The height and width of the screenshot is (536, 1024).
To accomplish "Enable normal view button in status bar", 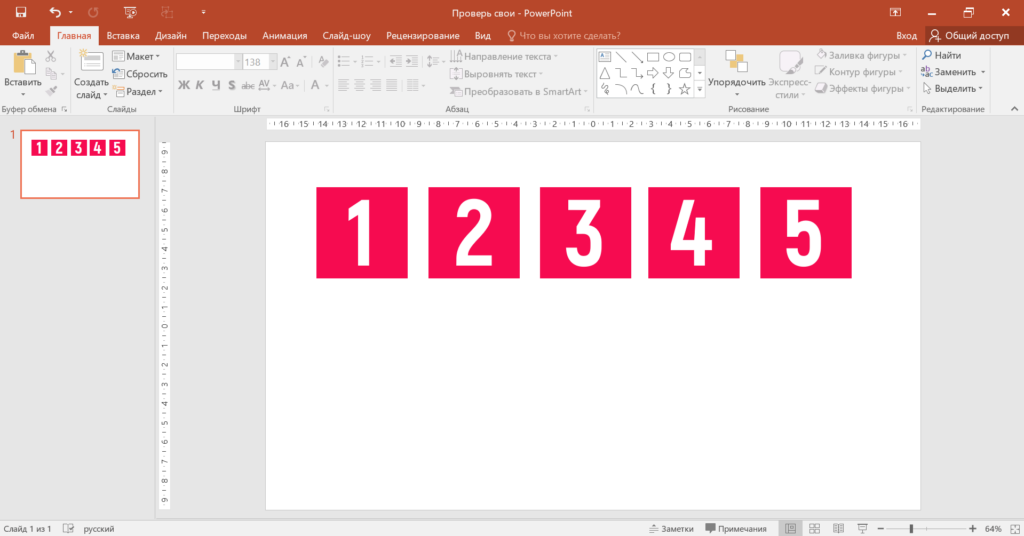I will [x=790, y=528].
